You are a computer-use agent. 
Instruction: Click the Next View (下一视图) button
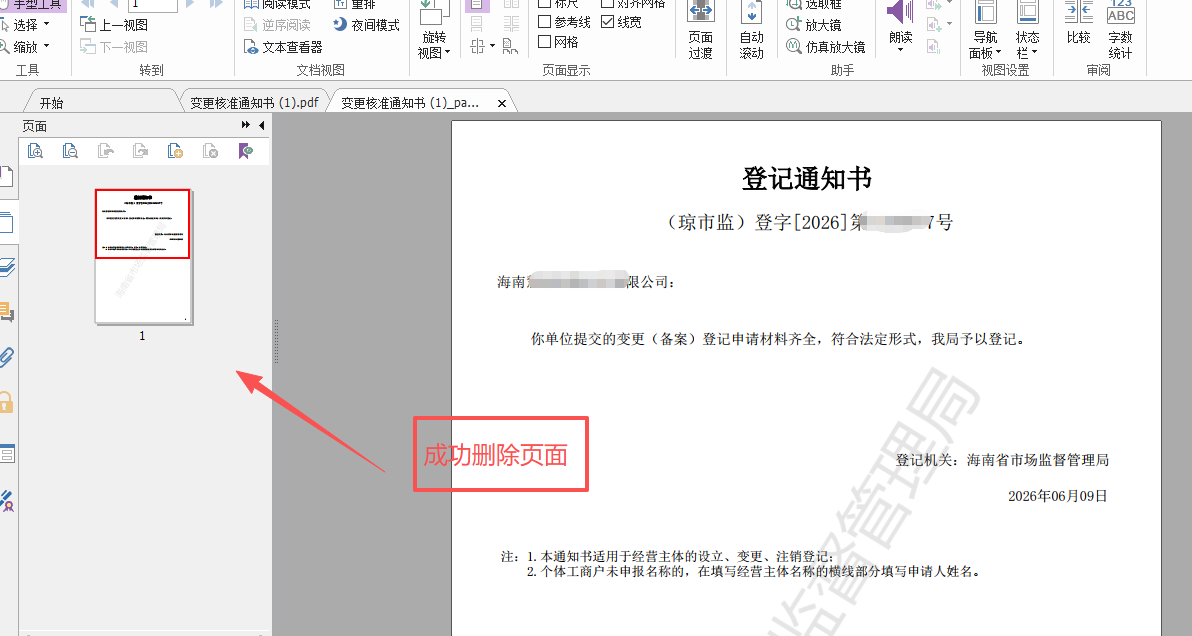114,47
